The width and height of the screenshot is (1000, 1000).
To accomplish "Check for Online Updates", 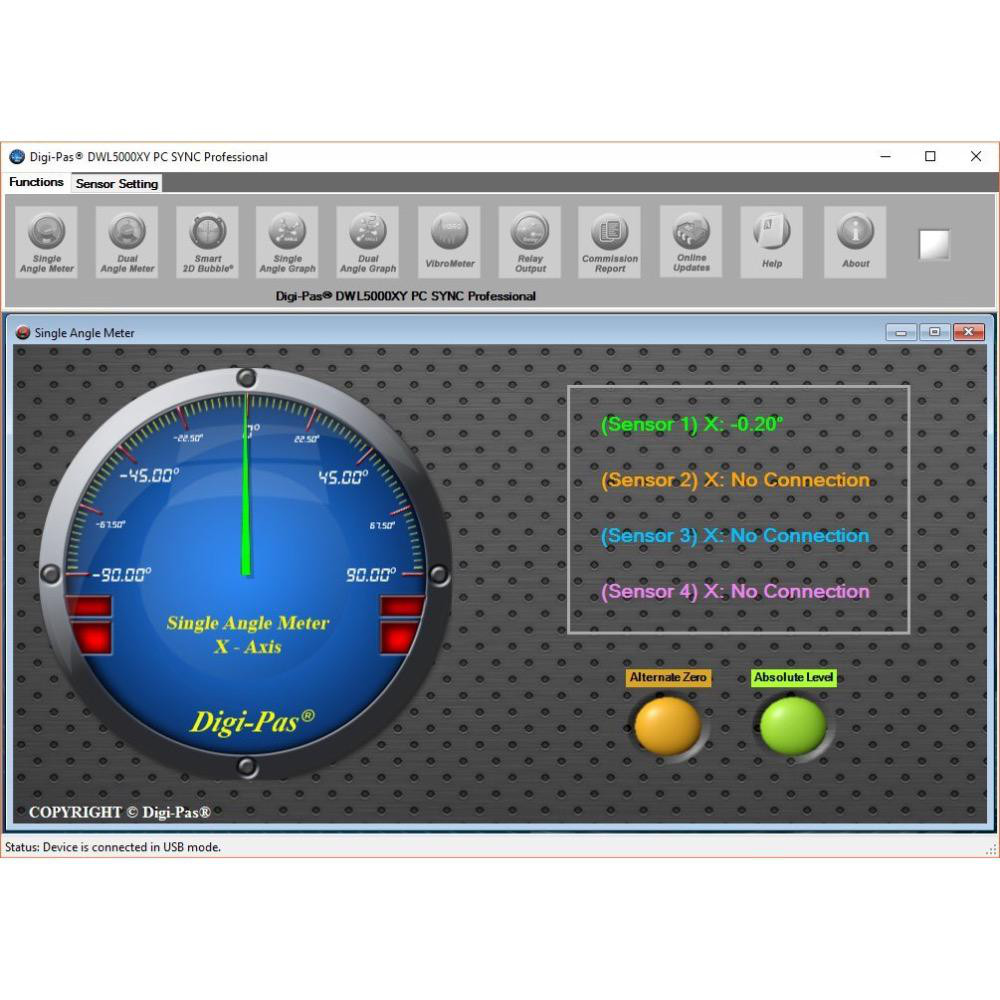I will 690,241.
